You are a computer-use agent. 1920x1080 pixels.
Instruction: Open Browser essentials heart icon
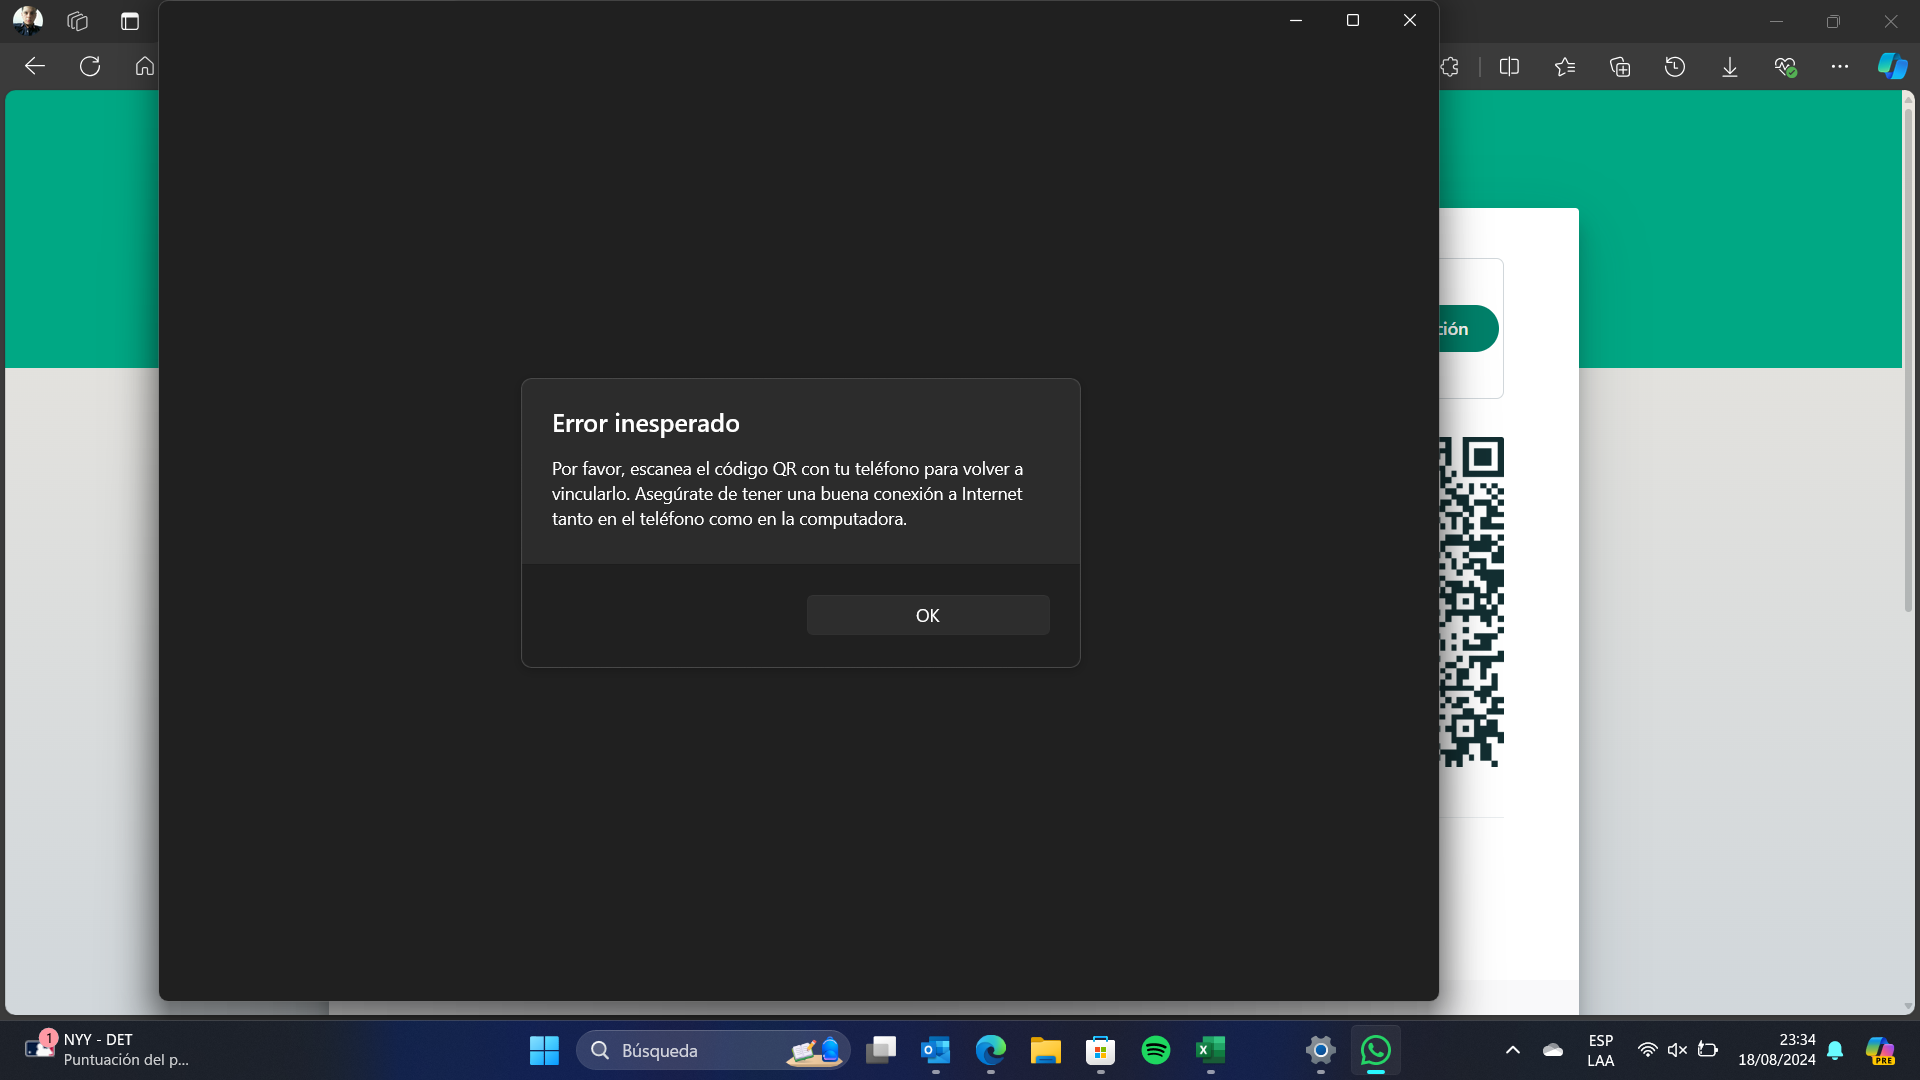point(1785,66)
